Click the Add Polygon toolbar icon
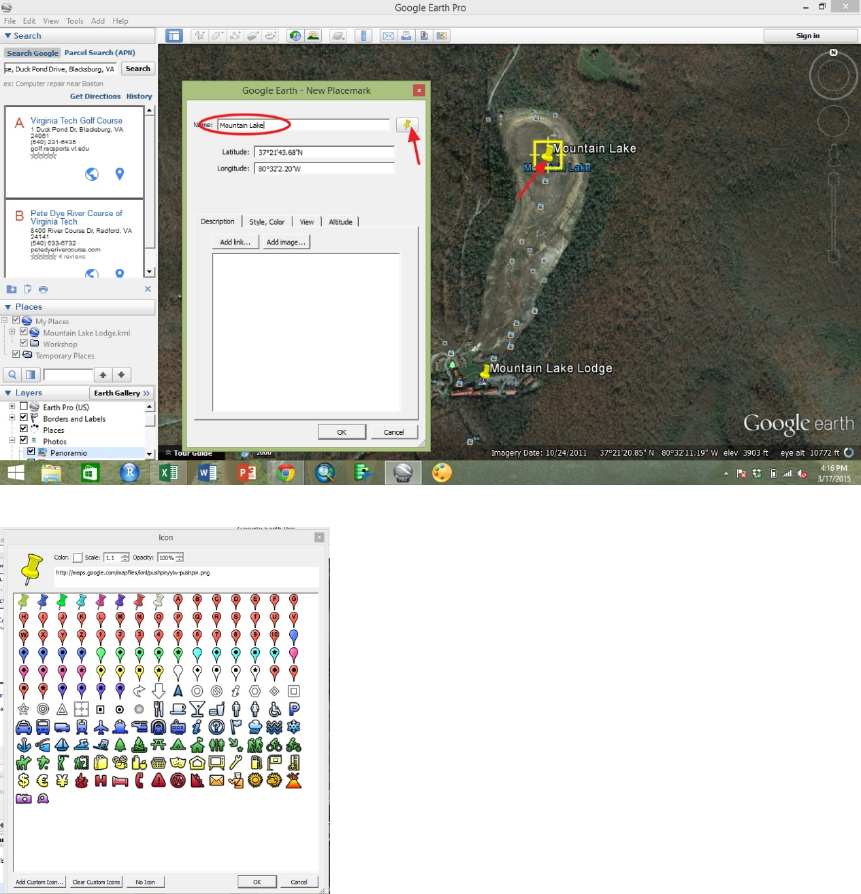The image size is (861, 894). pyautogui.click(x=217, y=36)
